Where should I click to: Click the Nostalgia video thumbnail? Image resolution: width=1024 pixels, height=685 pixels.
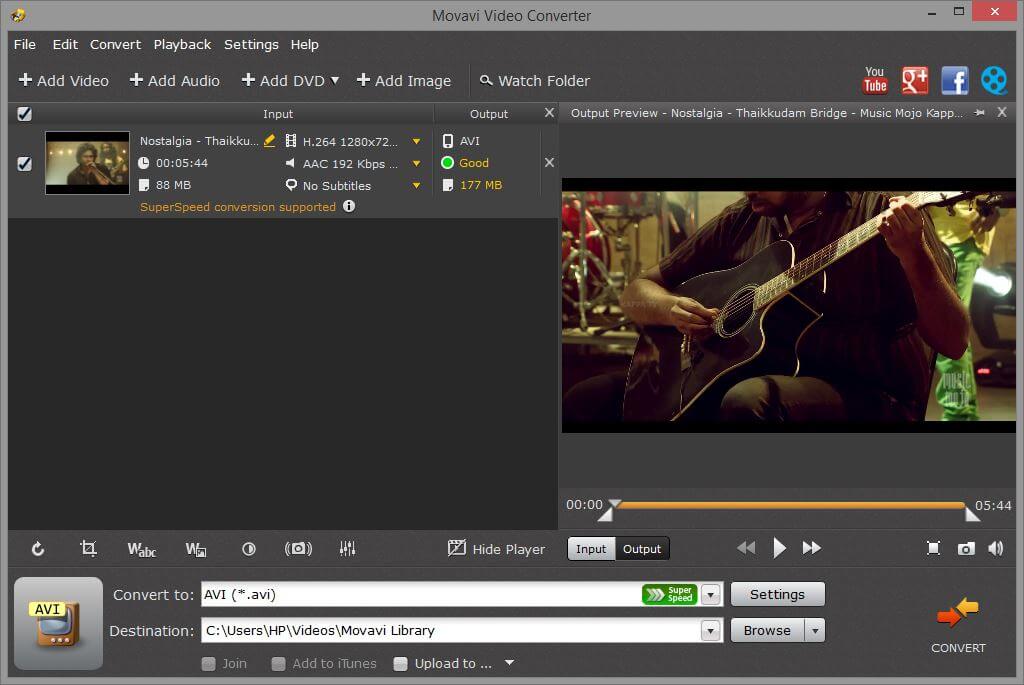[87, 163]
